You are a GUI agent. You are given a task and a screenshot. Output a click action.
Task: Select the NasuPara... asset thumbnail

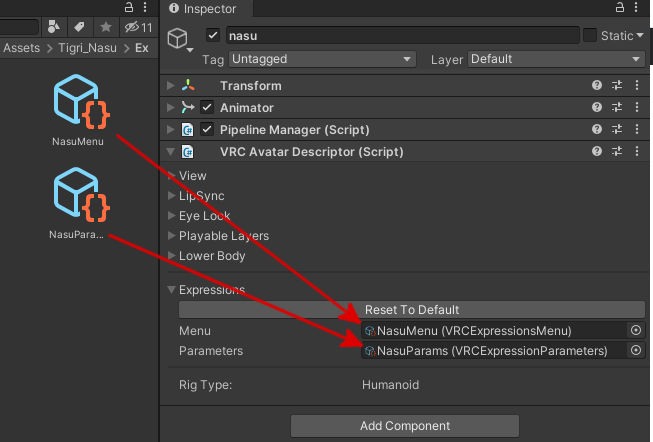(82, 195)
